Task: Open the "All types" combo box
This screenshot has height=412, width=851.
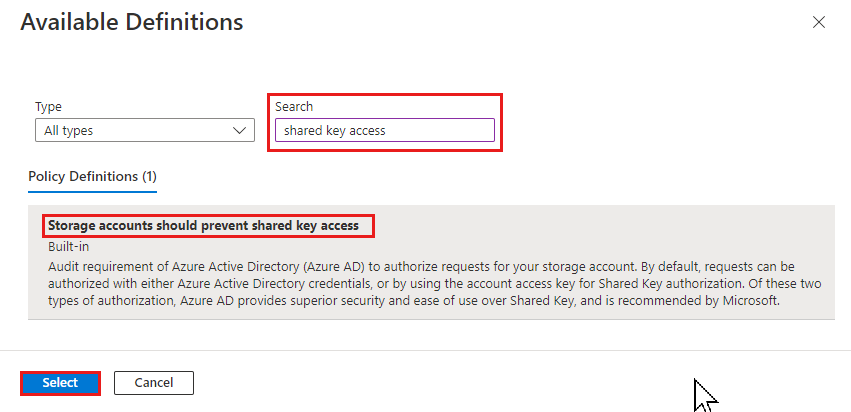Action: click(145, 130)
